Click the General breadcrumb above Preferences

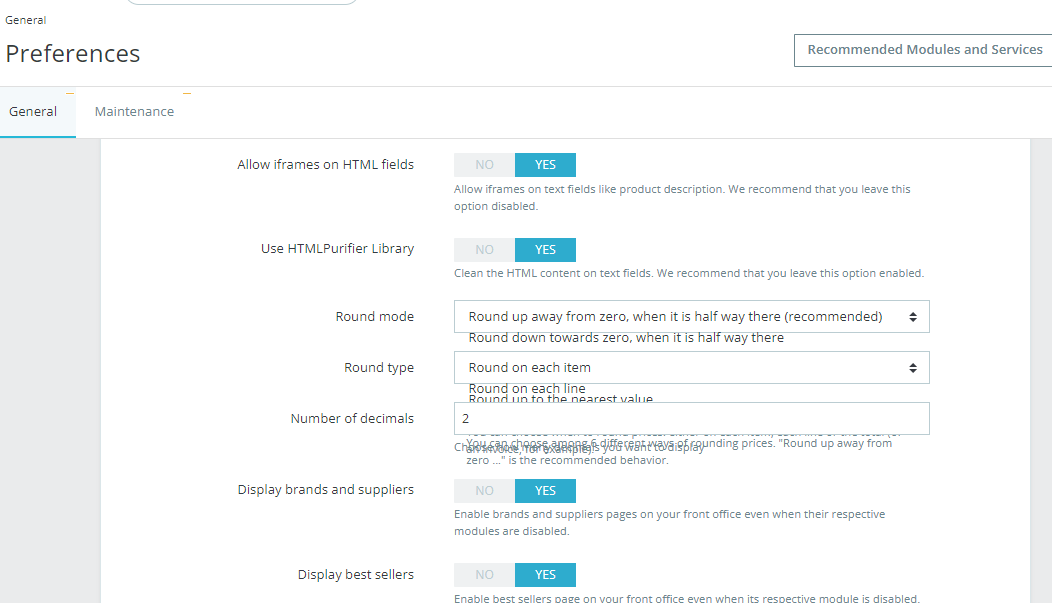(x=26, y=20)
